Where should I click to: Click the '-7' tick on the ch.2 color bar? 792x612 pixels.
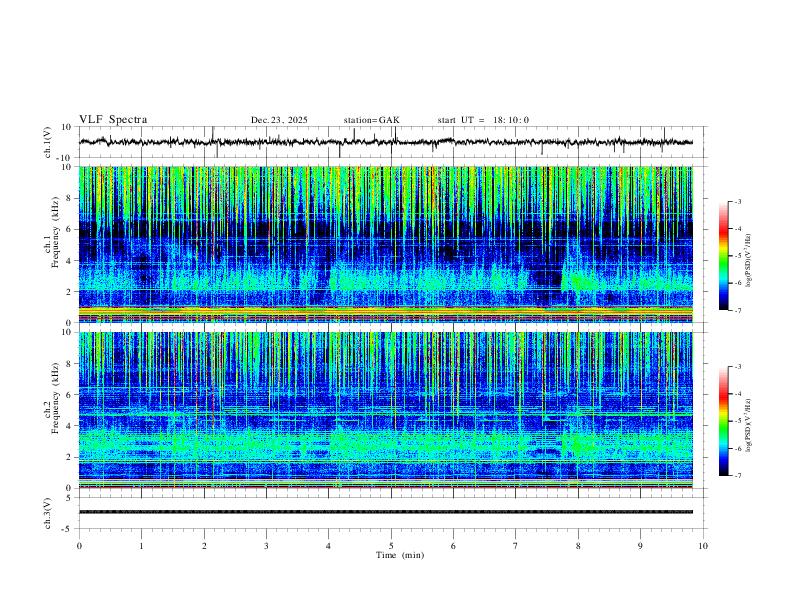click(x=737, y=476)
